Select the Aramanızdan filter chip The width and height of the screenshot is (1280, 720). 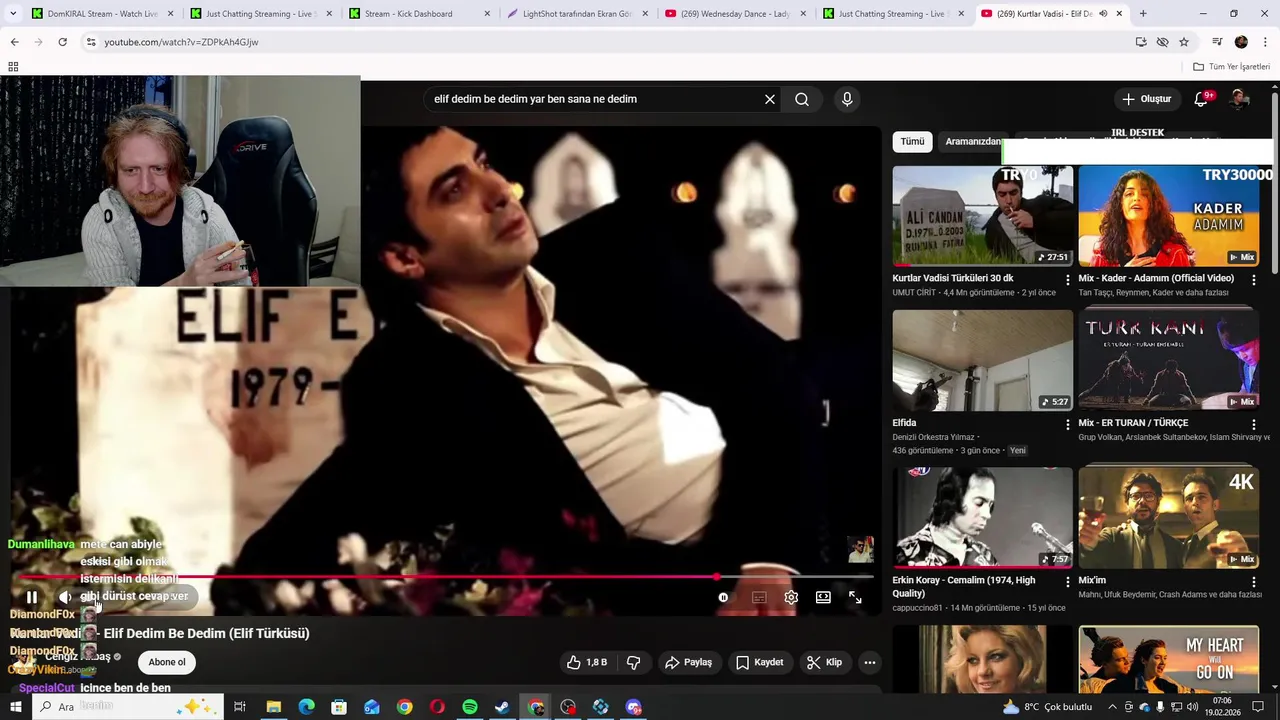tap(972, 142)
